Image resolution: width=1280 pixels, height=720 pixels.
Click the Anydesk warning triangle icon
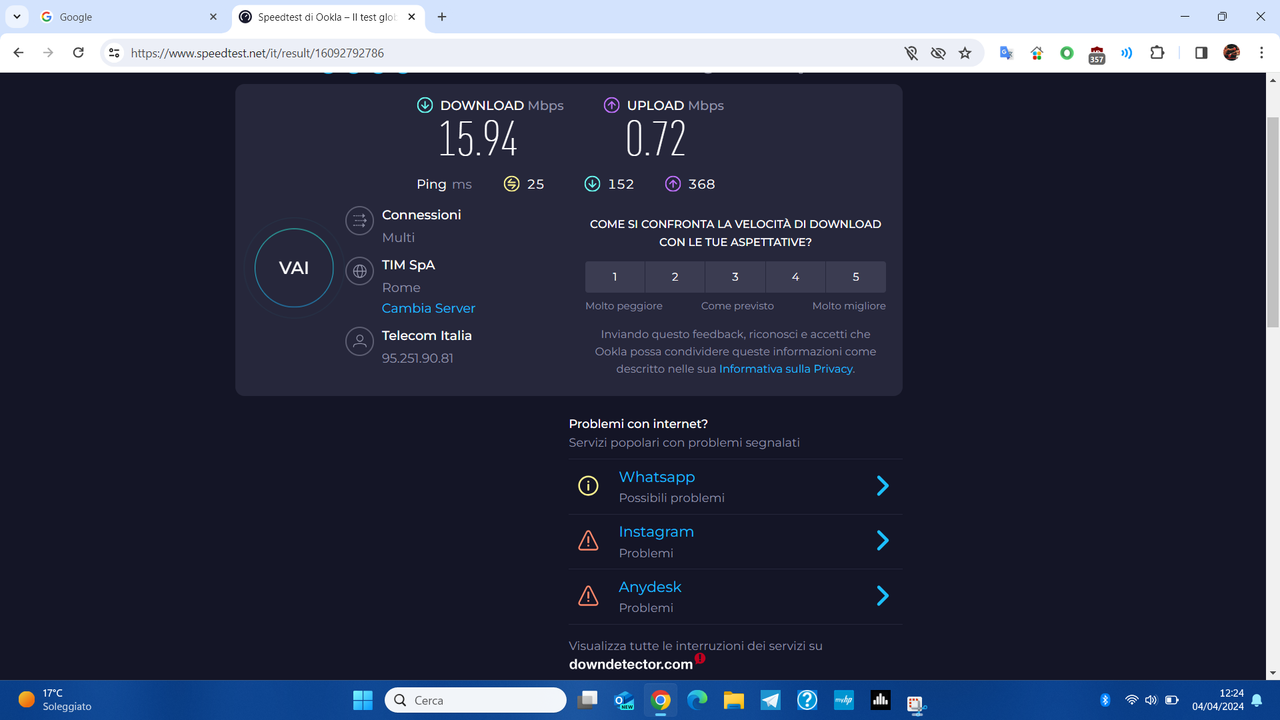(x=588, y=596)
